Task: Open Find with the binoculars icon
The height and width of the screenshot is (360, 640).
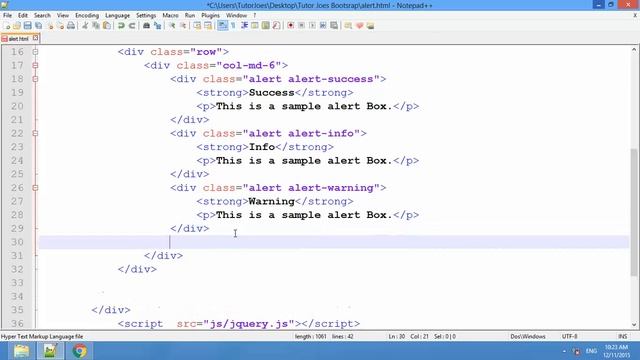Action: (x=146, y=26)
